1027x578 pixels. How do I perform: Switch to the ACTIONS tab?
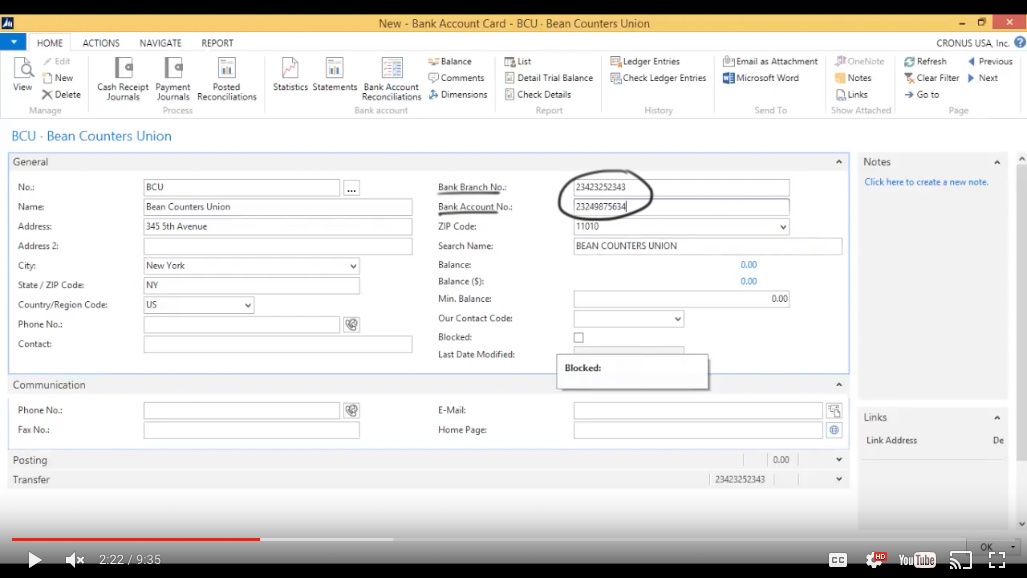coord(100,43)
